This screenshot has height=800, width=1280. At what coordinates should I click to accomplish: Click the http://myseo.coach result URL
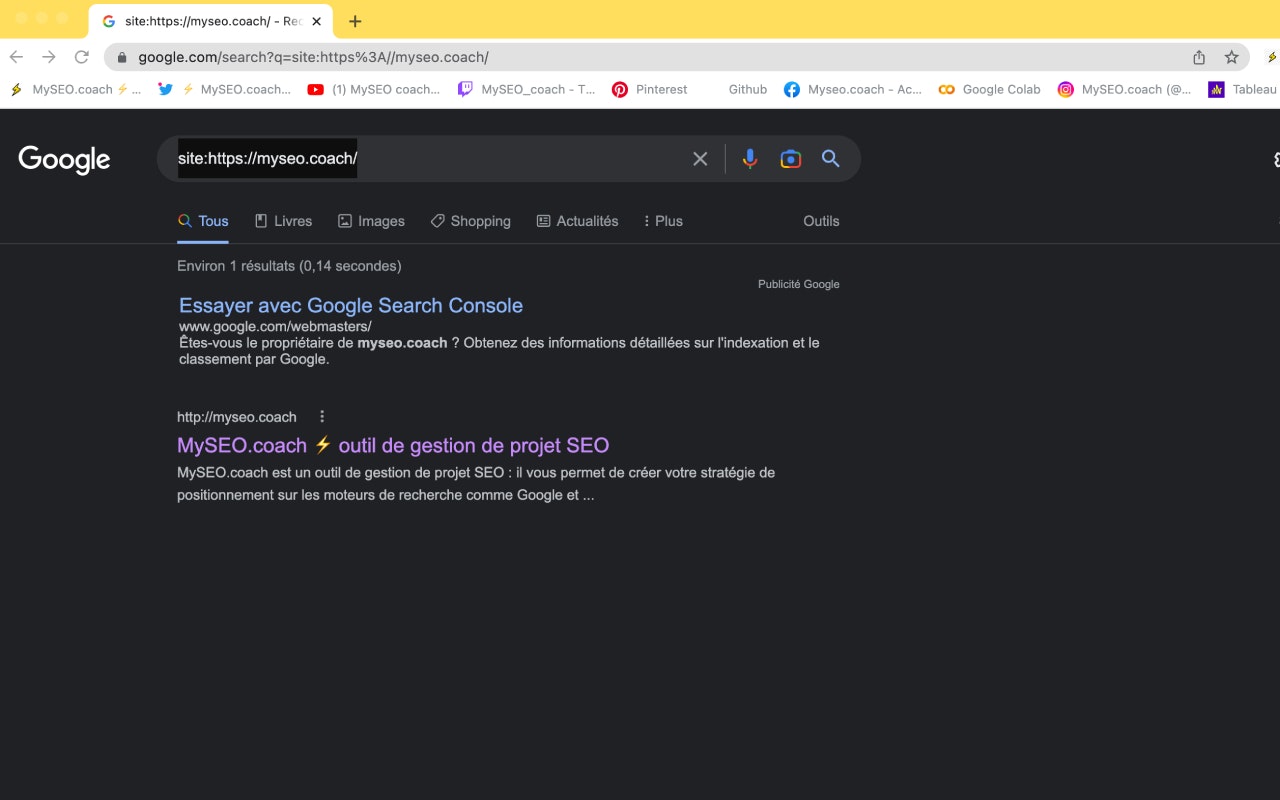pyautogui.click(x=237, y=417)
